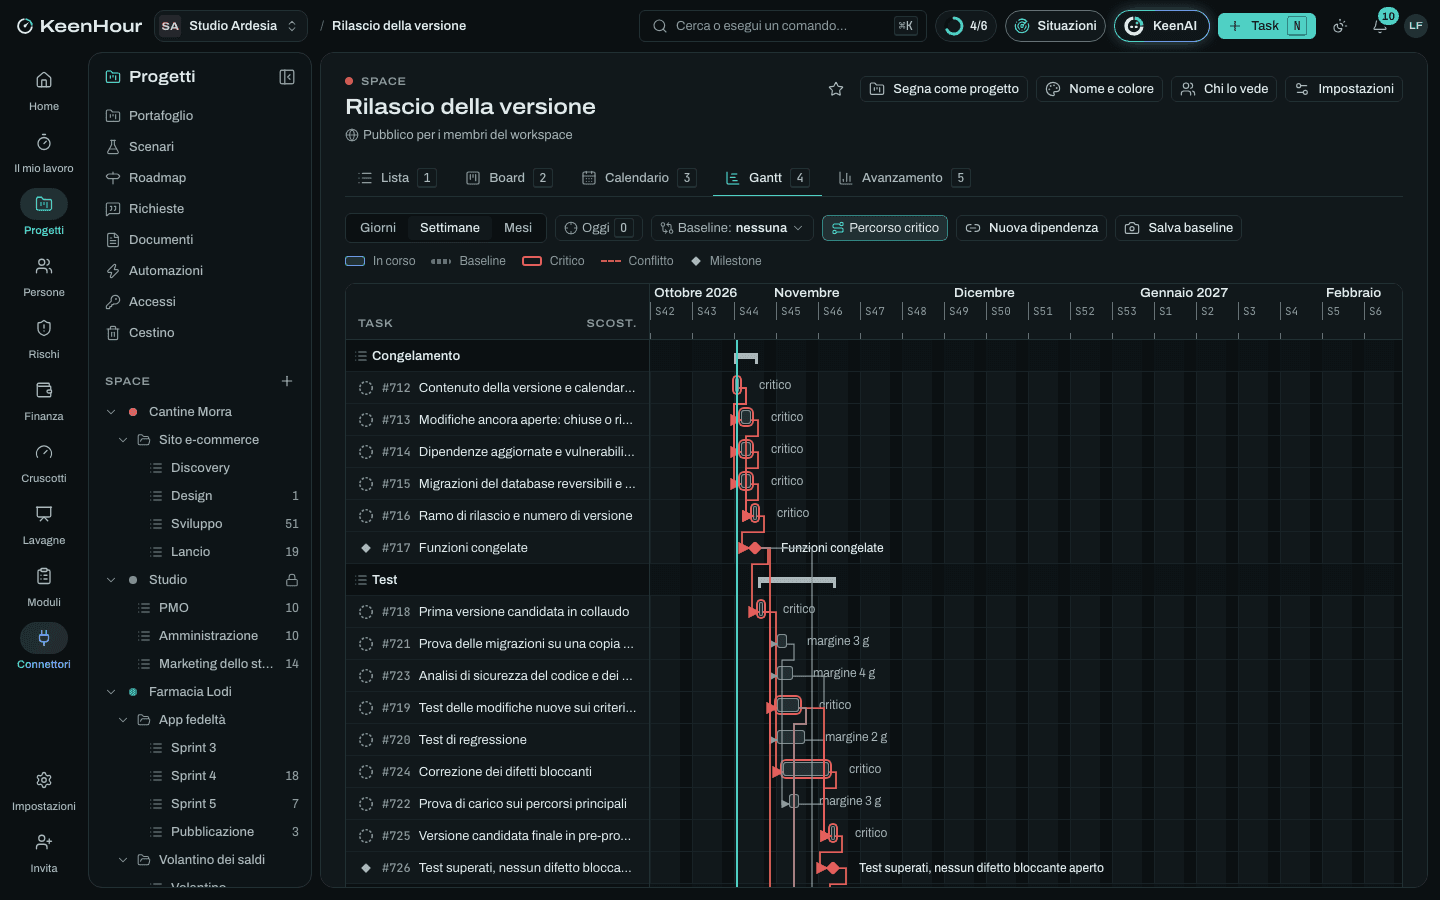1440x900 pixels.
Task: Focus the Cerca o esegui un comando field
Action: pyautogui.click(x=782, y=26)
